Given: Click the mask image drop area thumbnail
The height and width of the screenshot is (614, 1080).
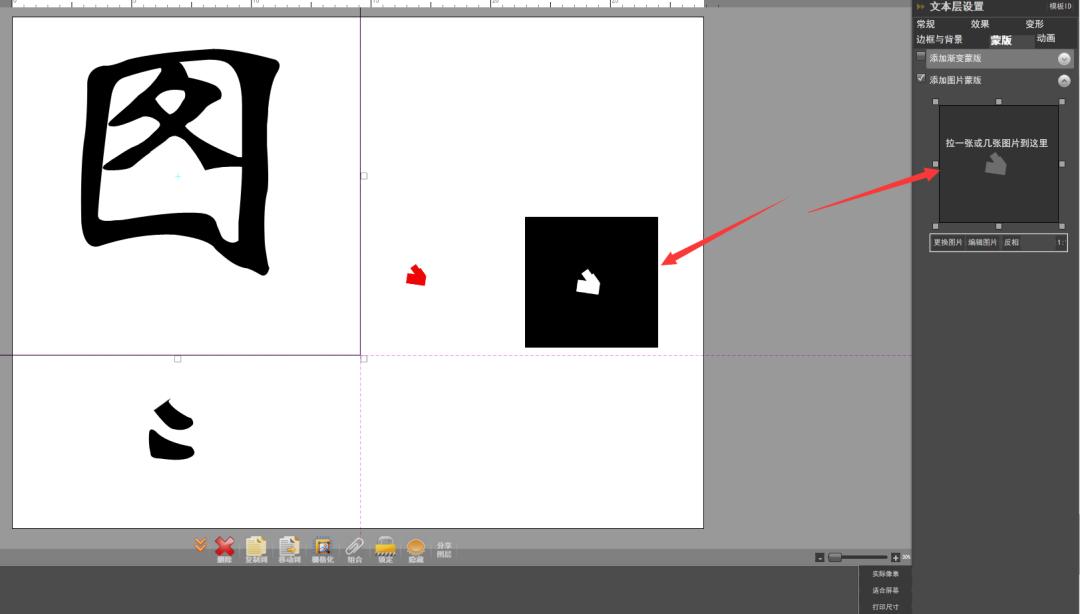Looking at the screenshot, I should click(998, 163).
